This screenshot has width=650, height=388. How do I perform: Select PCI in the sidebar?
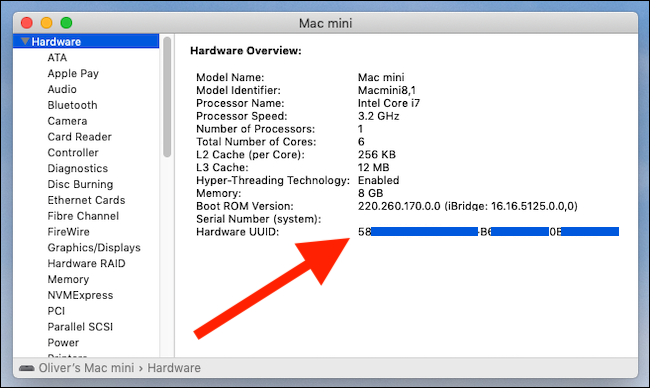pyautogui.click(x=56, y=311)
